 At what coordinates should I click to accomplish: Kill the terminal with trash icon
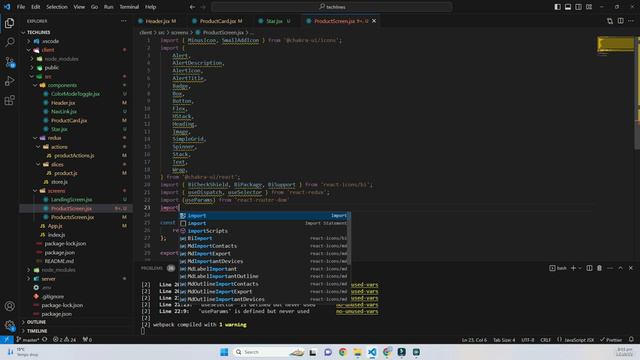tap(600, 268)
